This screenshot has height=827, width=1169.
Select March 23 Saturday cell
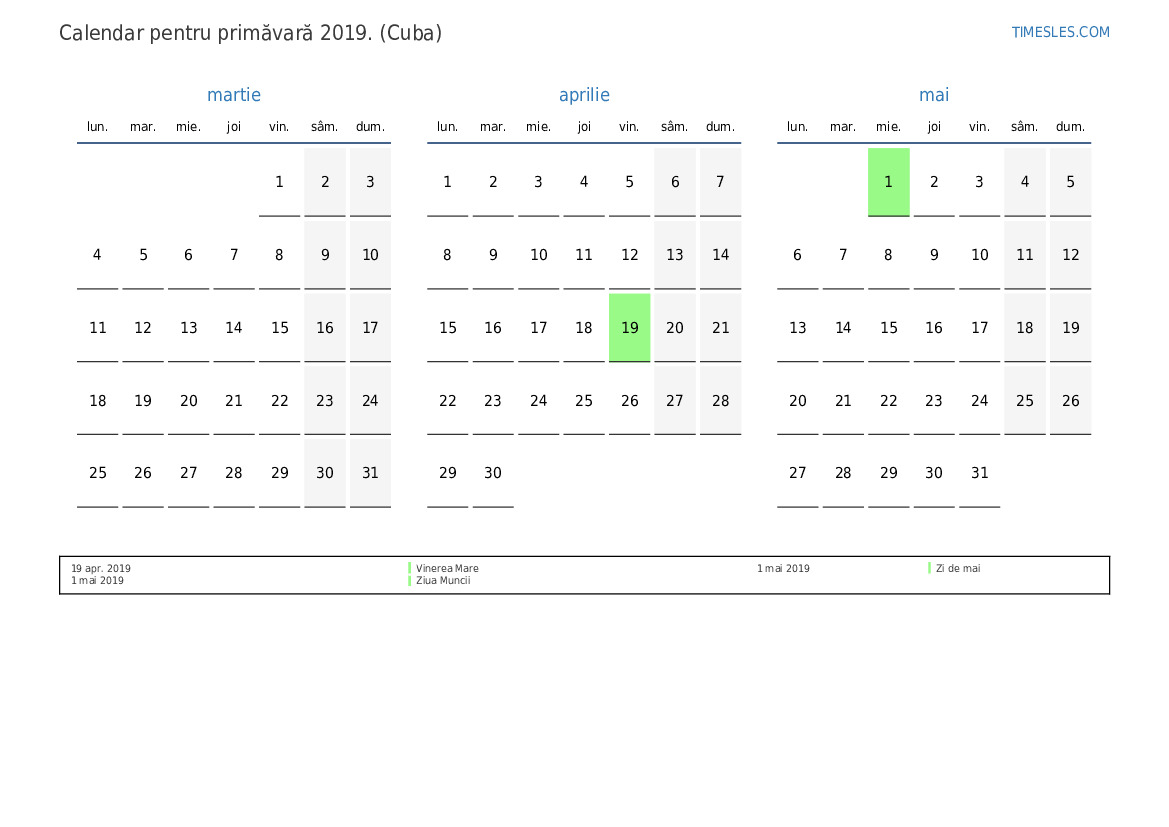click(324, 400)
